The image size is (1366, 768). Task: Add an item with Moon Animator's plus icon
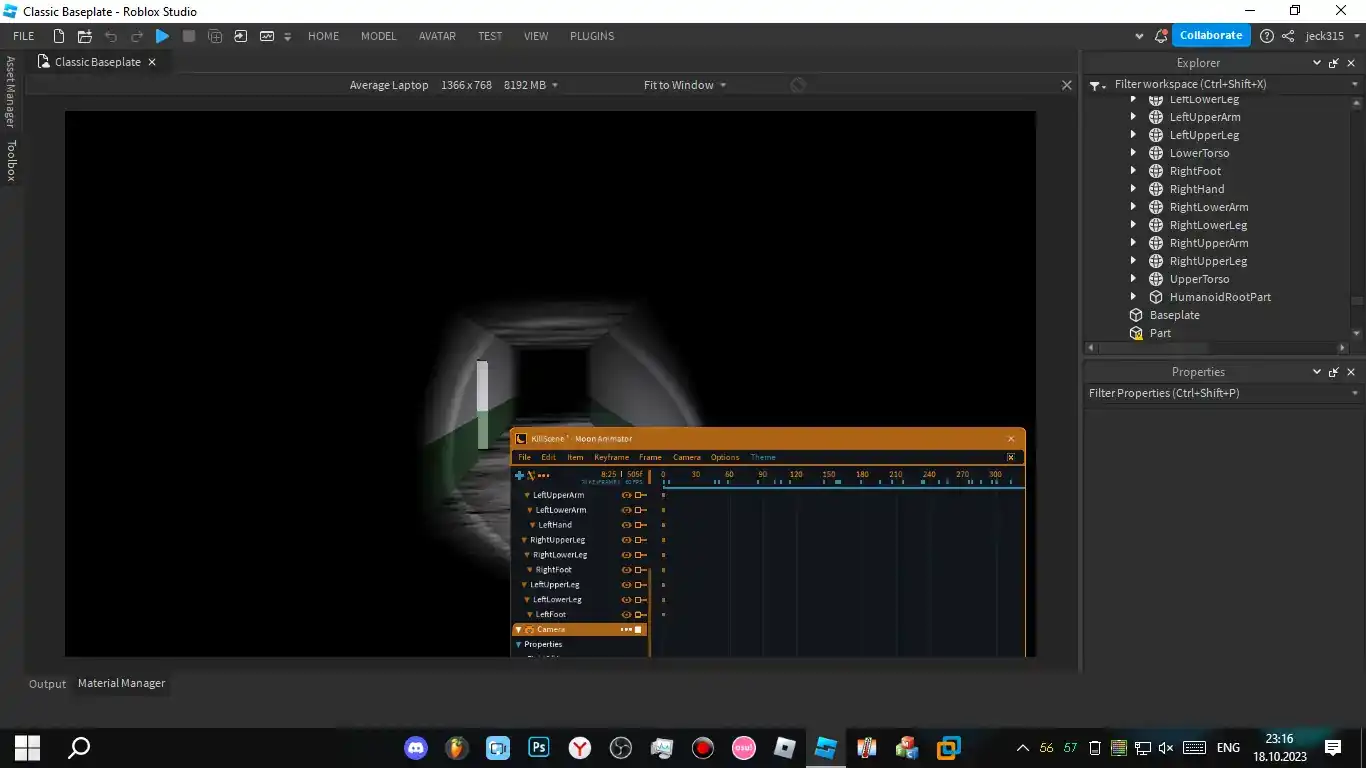[x=519, y=475]
